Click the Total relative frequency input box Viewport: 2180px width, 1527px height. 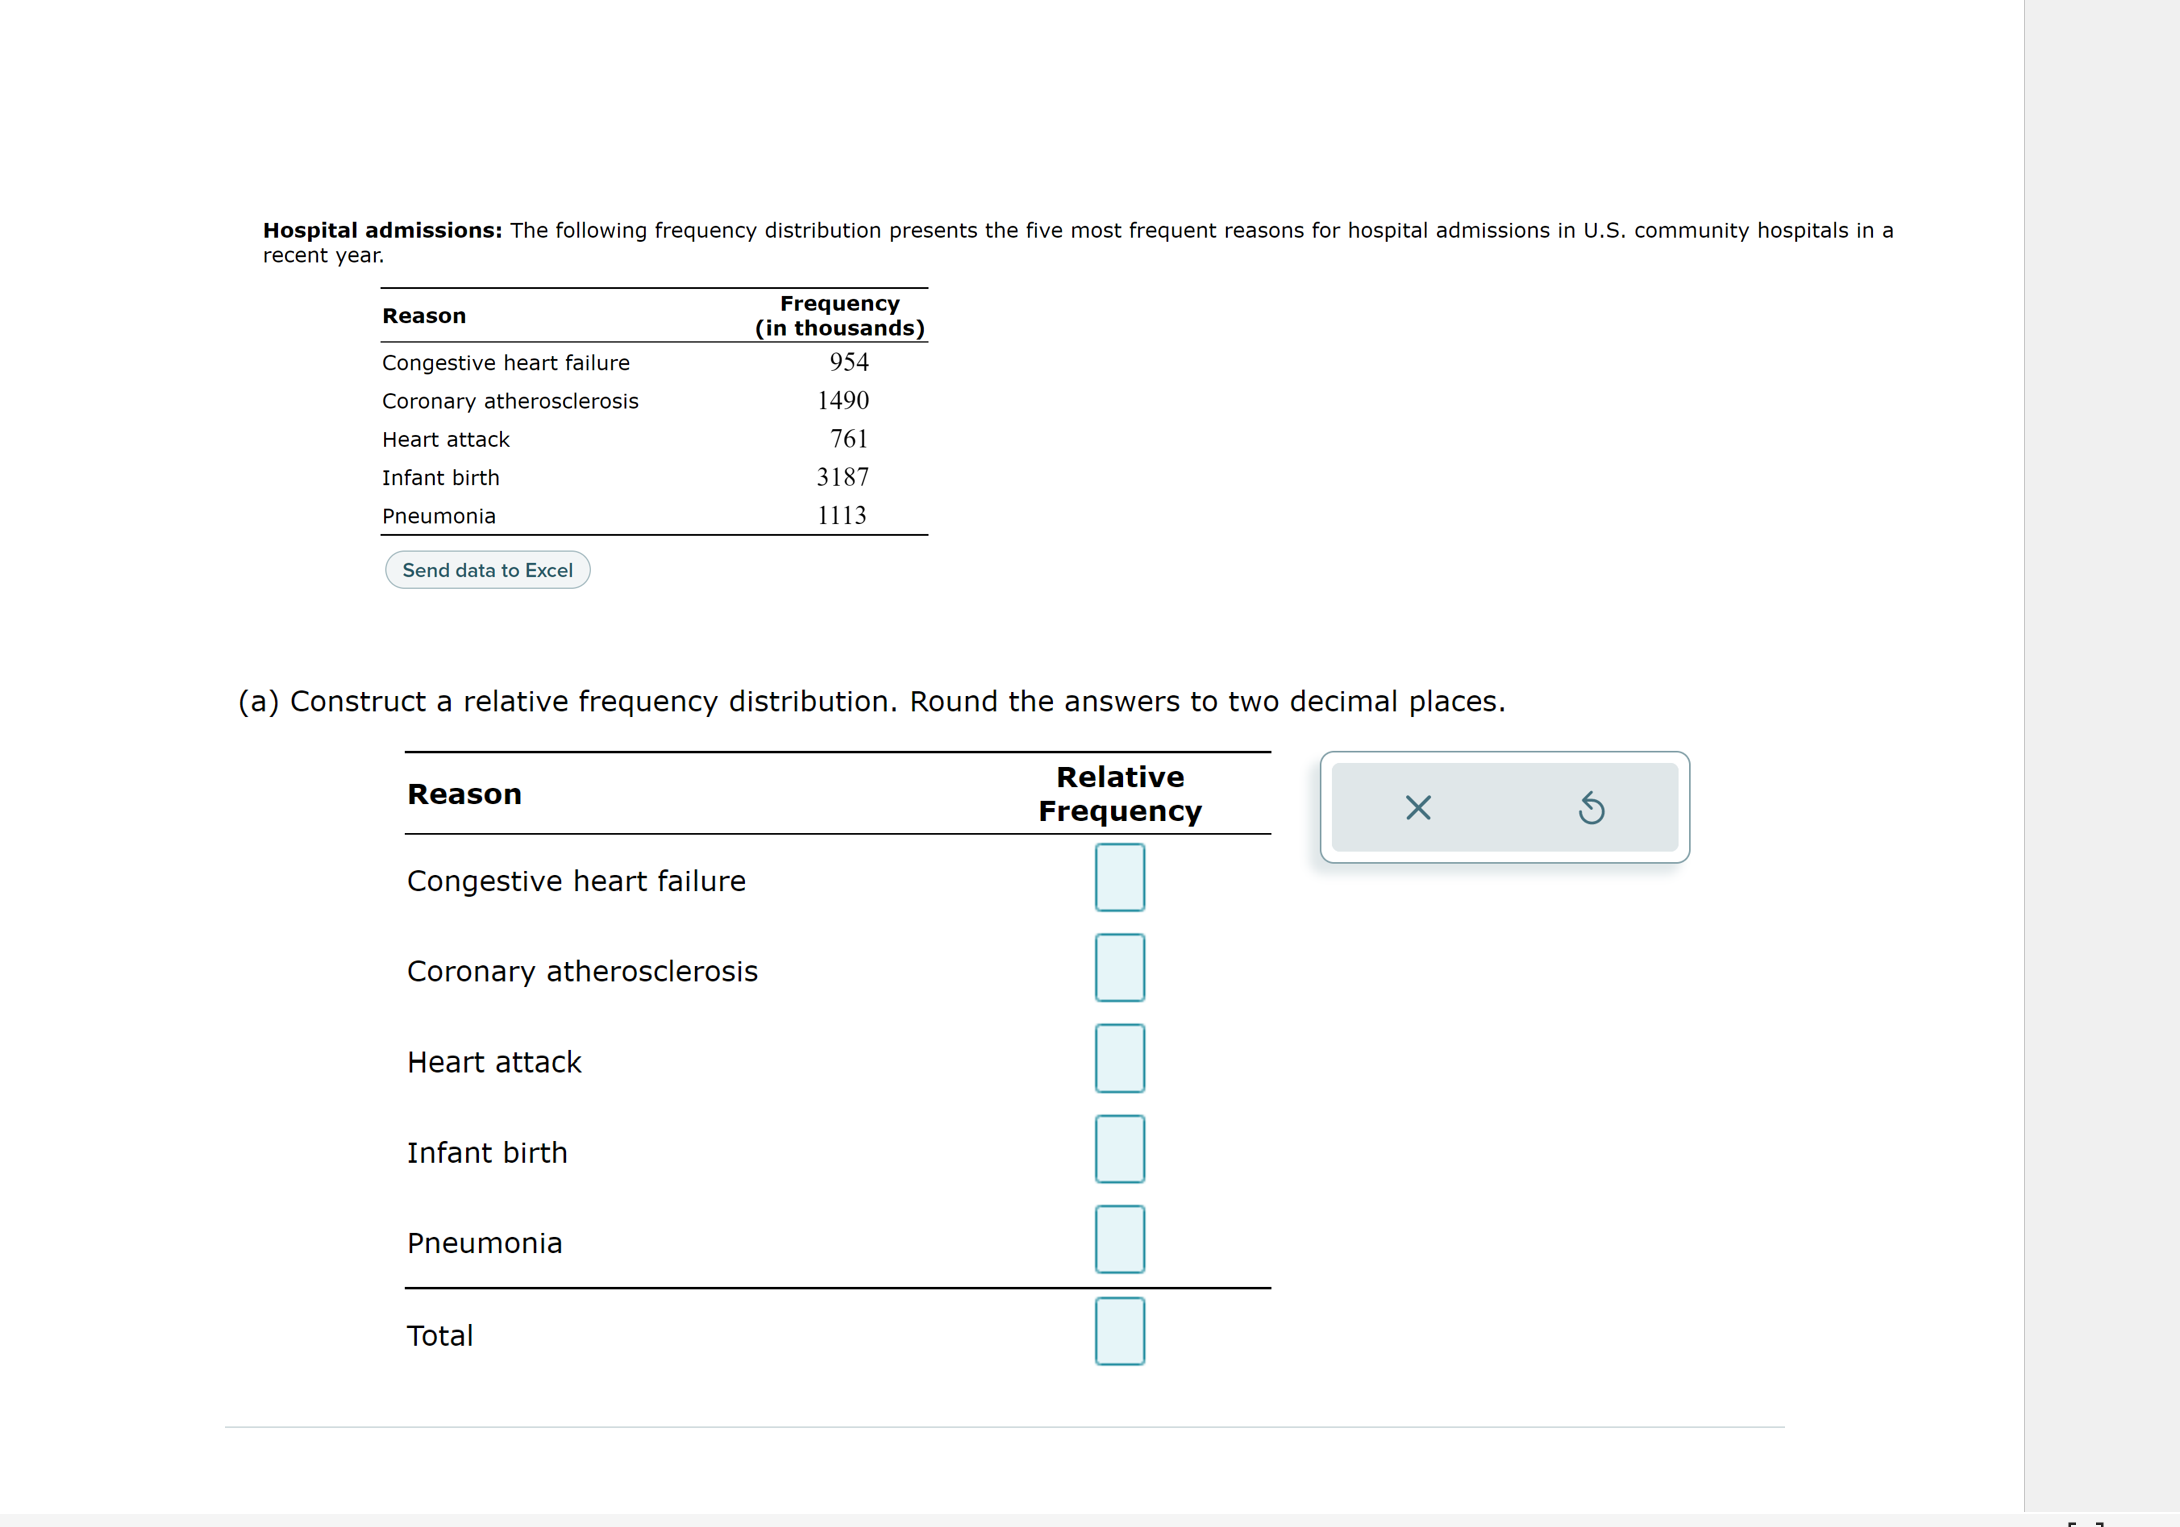point(1119,1331)
